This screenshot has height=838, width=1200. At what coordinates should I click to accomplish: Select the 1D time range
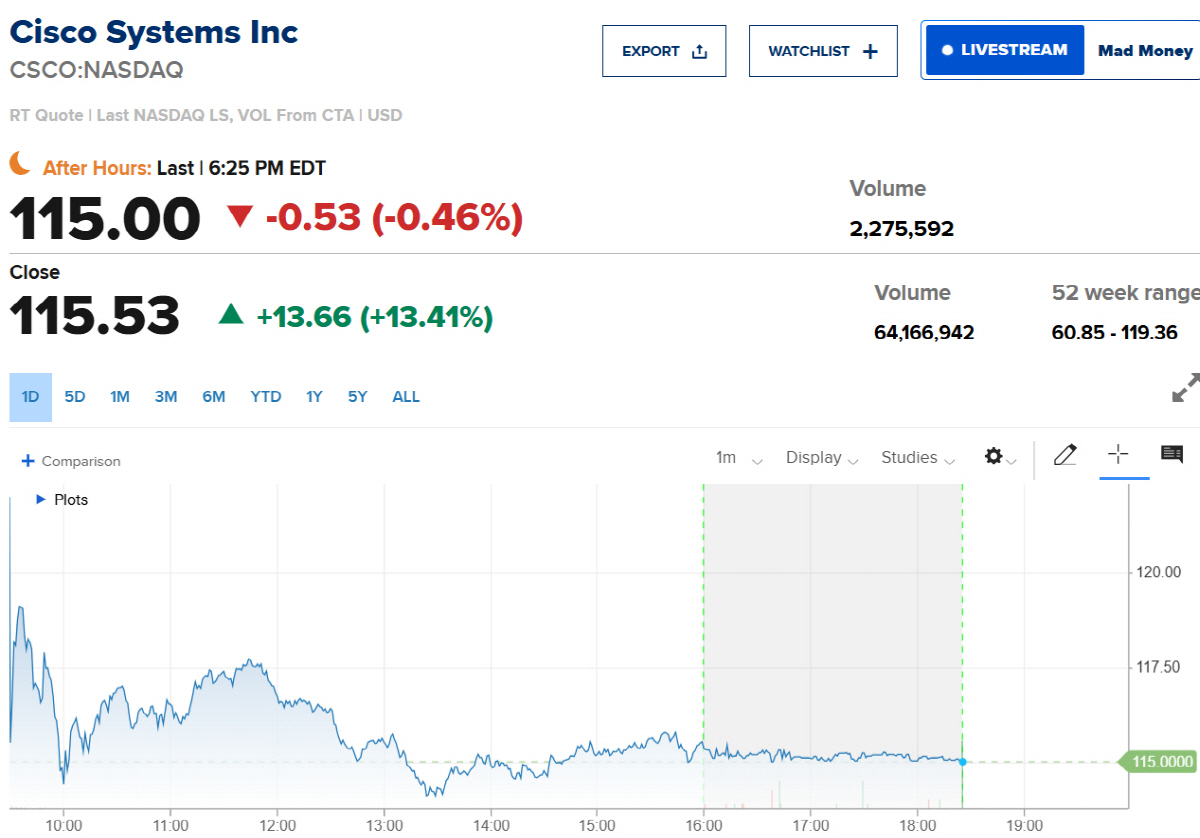31,397
